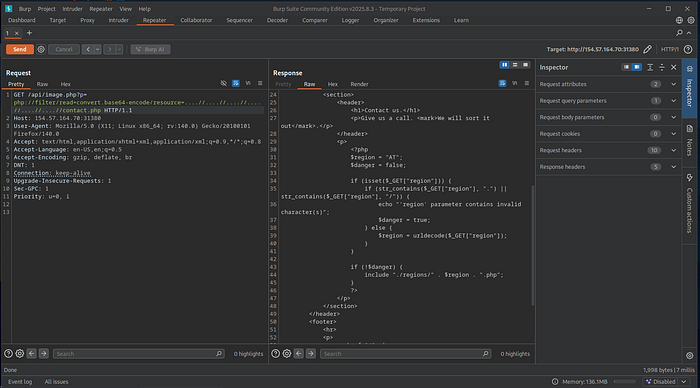Open the Intruder menu
Image resolution: width=700 pixels, height=388 pixels.
(x=72, y=9)
